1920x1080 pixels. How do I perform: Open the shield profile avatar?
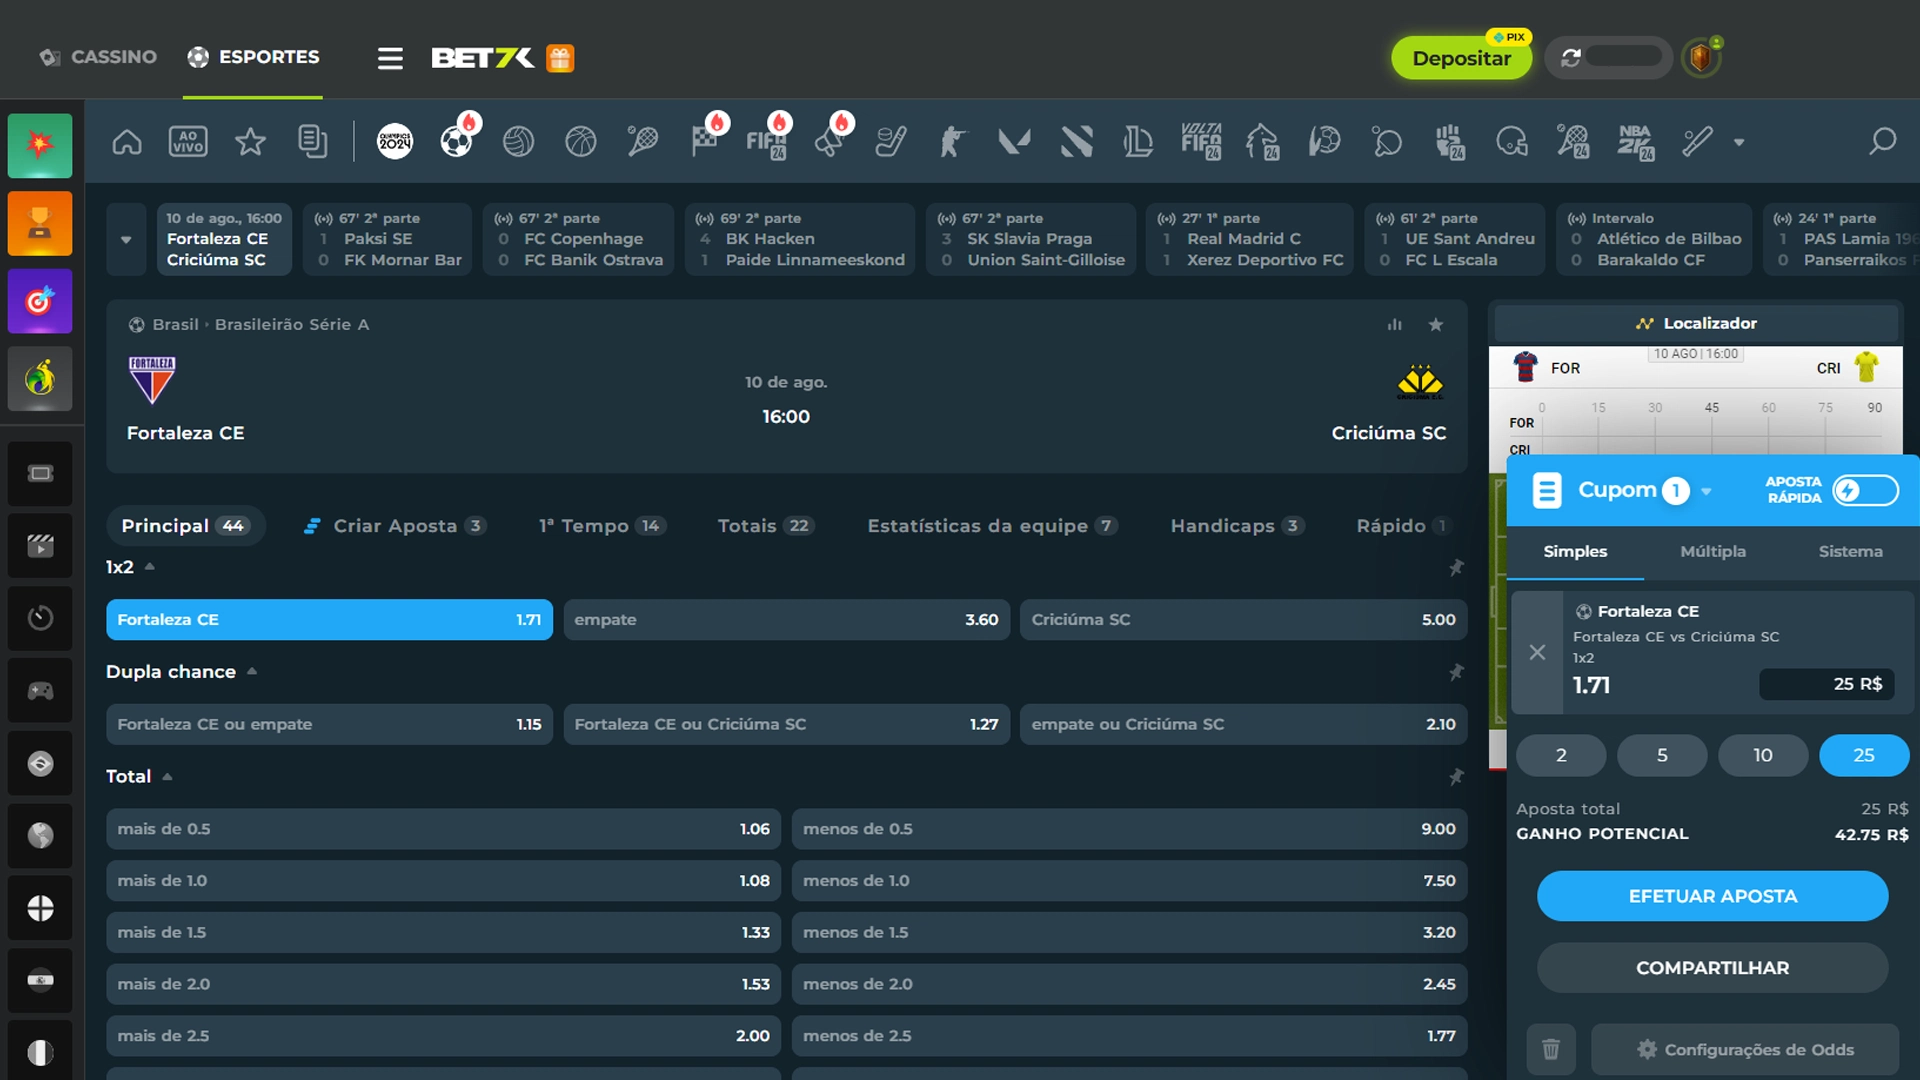(1701, 58)
